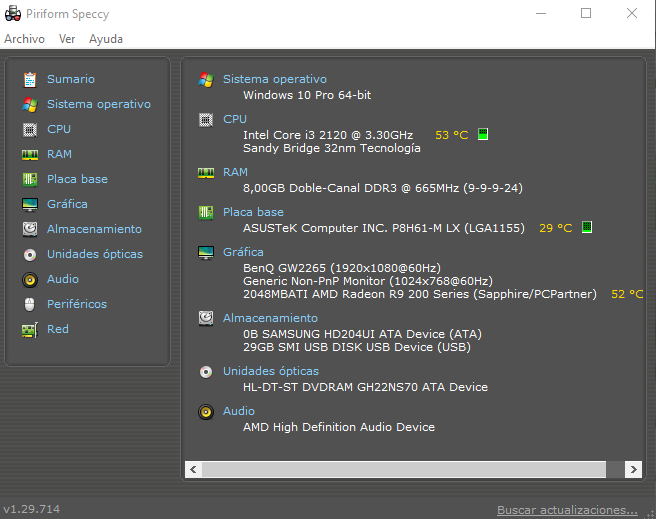Image resolution: width=656 pixels, height=519 pixels.
Task: Click the horizontal scrollbar thumb
Action: tap(404, 469)
